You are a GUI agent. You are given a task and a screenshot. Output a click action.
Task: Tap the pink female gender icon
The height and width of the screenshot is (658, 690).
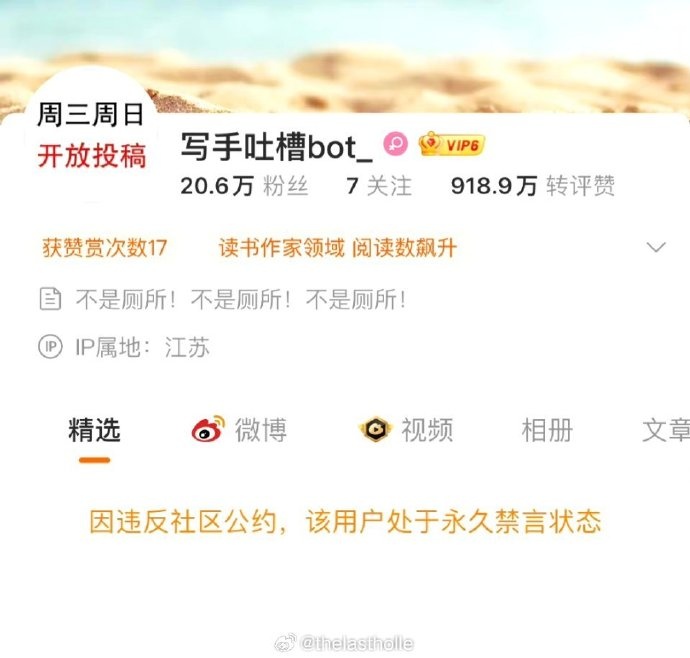click(x=396, y=144)
